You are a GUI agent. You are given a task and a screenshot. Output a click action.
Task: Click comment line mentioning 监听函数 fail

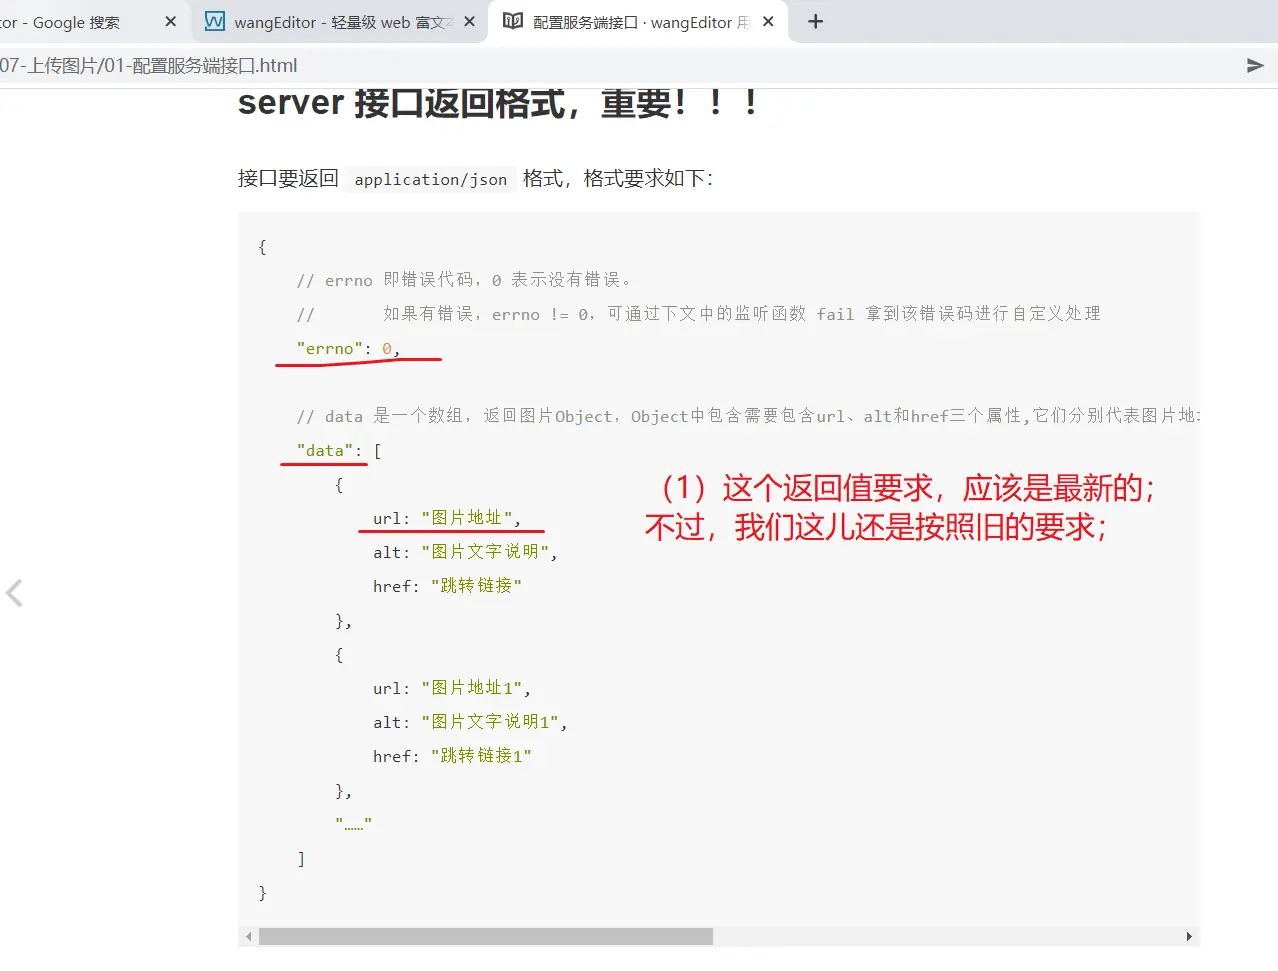[698, 314]
